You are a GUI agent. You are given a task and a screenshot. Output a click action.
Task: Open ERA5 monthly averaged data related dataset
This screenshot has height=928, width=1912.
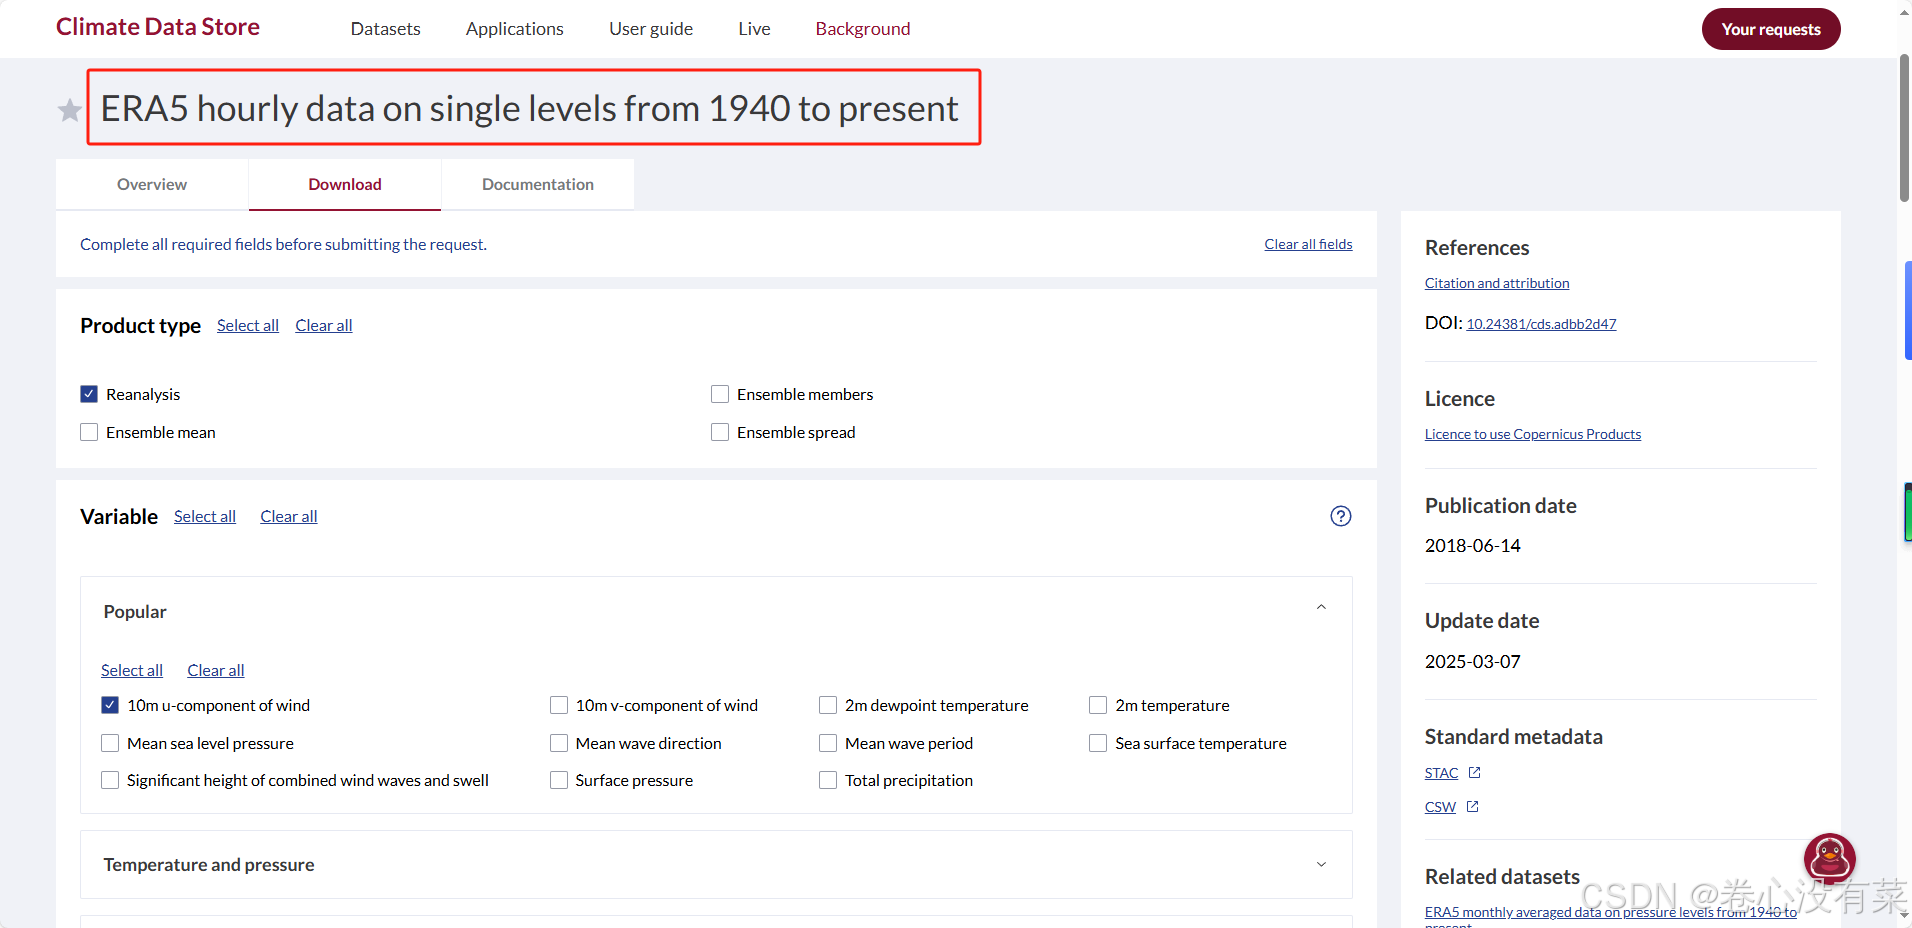pos(1611,912)
